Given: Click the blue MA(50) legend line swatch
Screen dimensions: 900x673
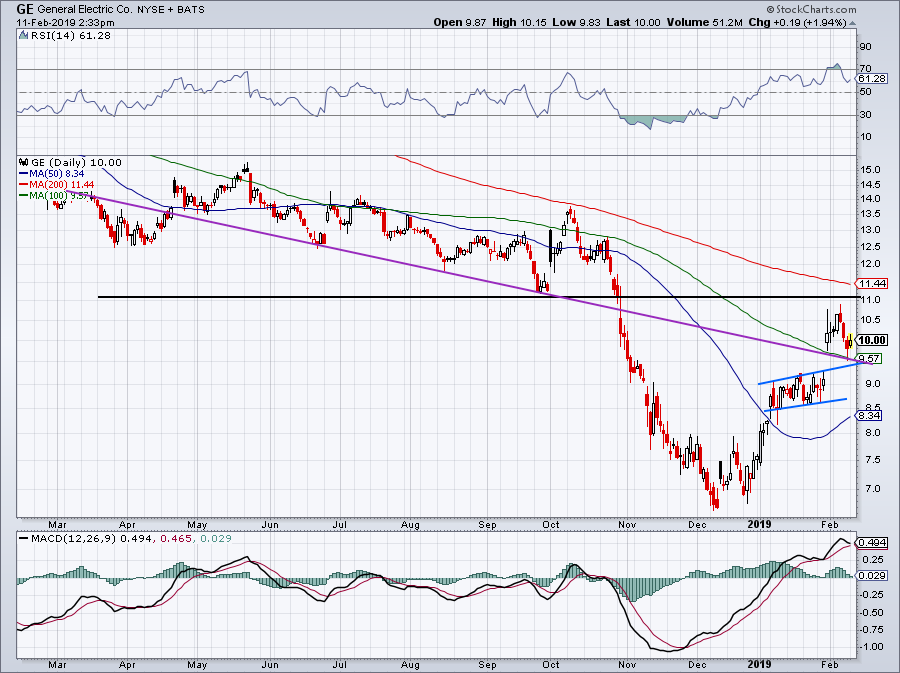Looking at the screenshot, I should point(24,174).
